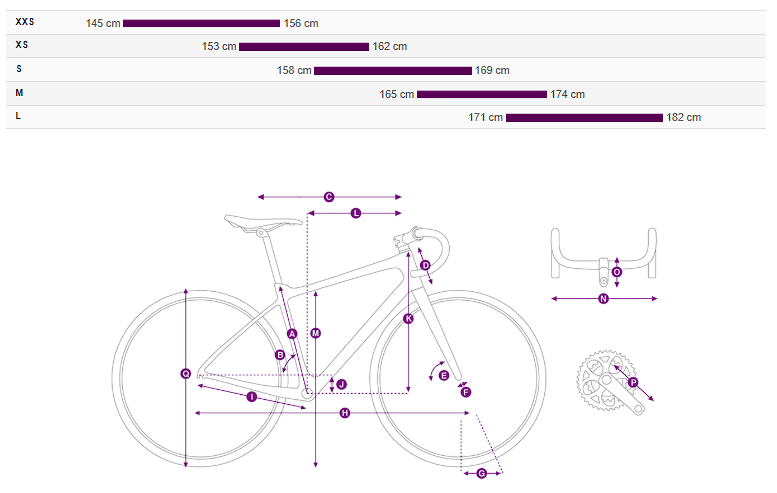Click the E head angle marker
The height and width of the screenshot is (493, 777).
pyautogui.click(x=444, y=375)
